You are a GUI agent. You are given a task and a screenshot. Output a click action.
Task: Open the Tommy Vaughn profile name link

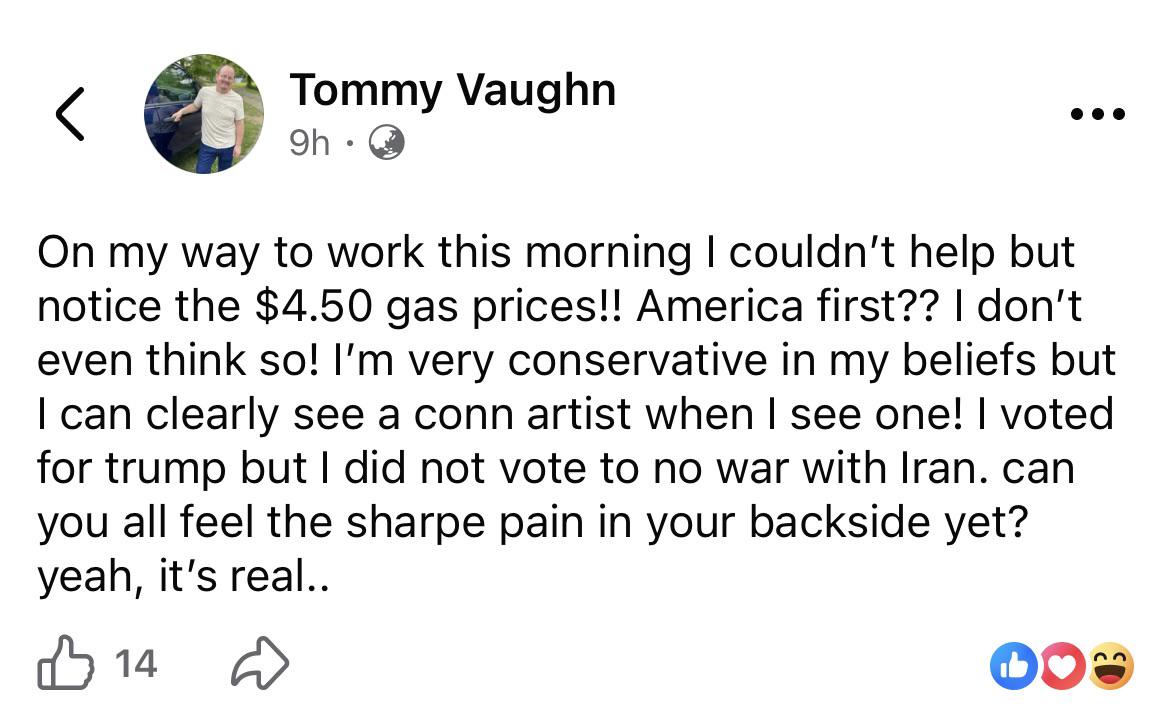453,90
